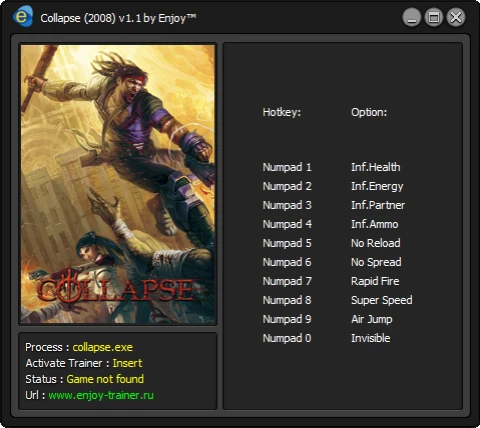Click the 'Numpad 6' hotkey label
The width and height of the screenshot is (480, 428).
287,262
